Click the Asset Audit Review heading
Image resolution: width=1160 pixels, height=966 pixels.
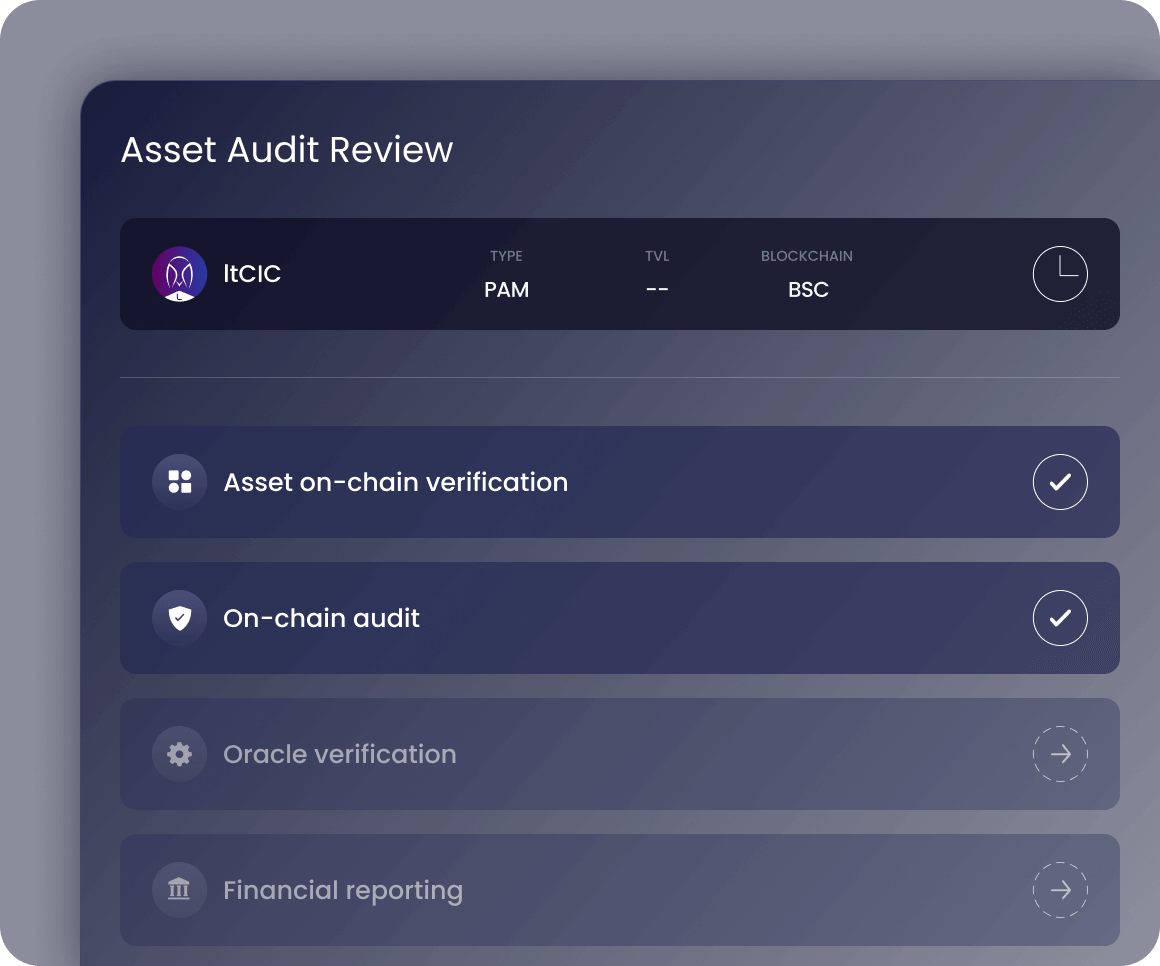point(287,150)
